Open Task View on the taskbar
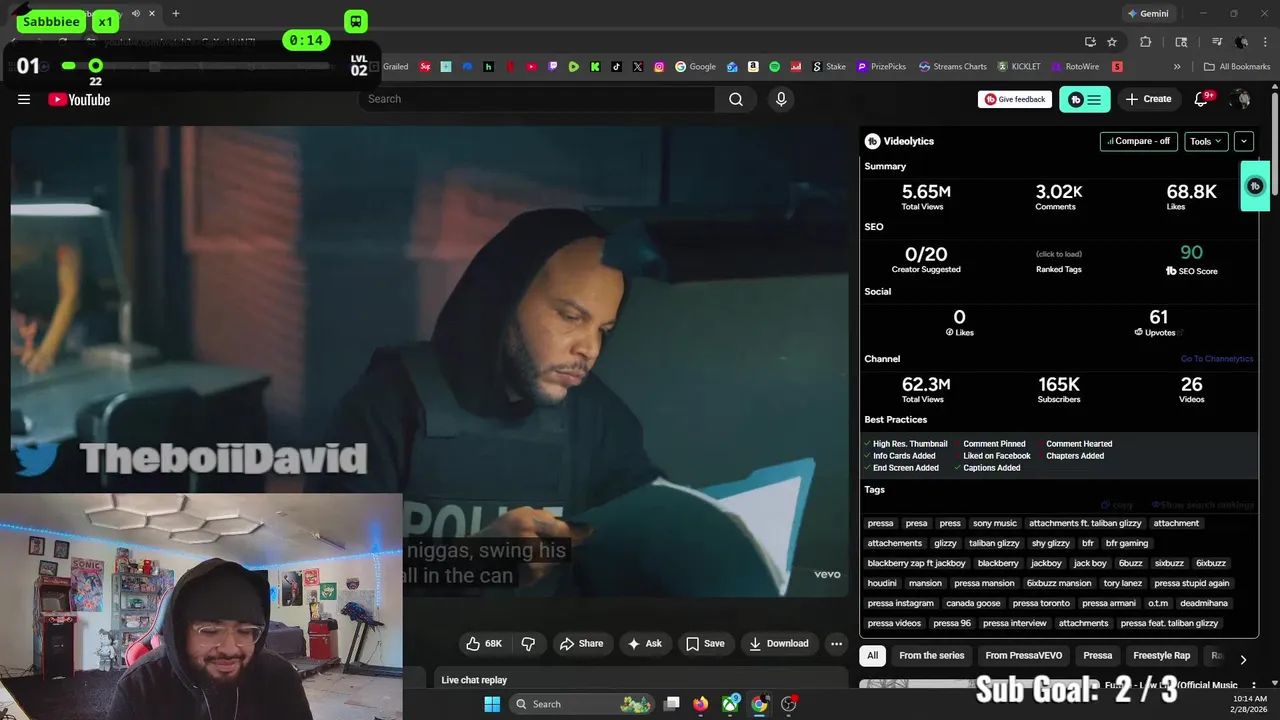Viewport: 1280px width, 720px height. (x=672, y=704)
